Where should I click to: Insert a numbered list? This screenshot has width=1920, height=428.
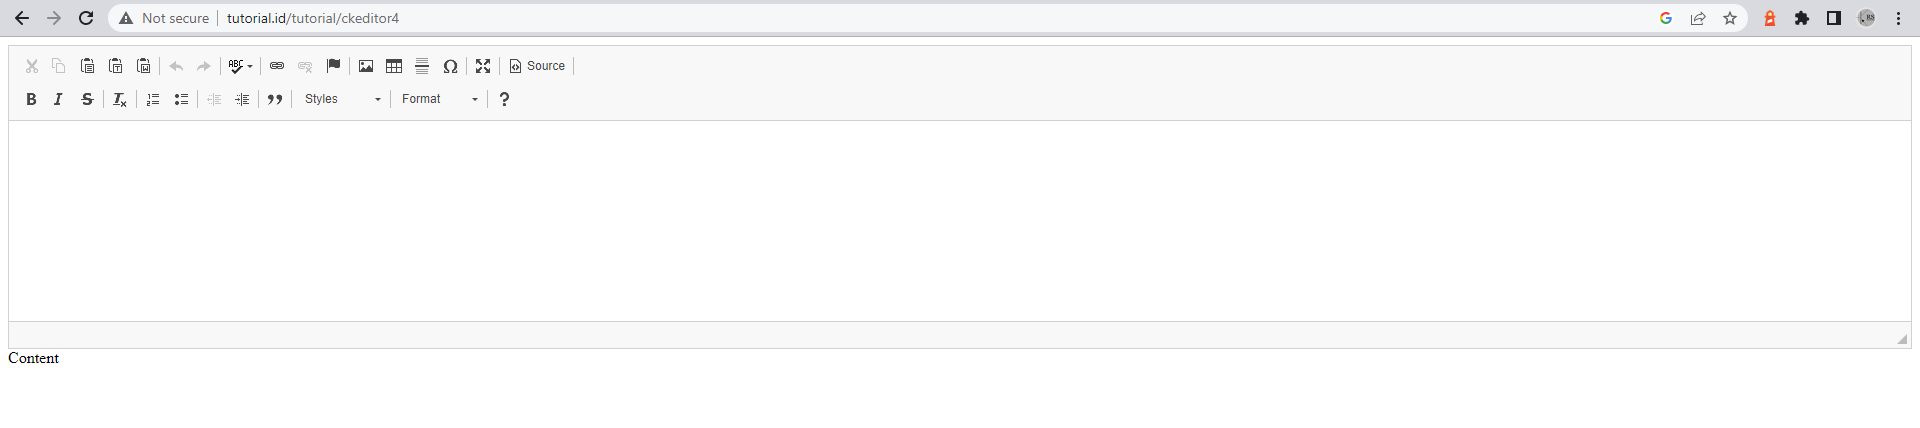[153, 99]
